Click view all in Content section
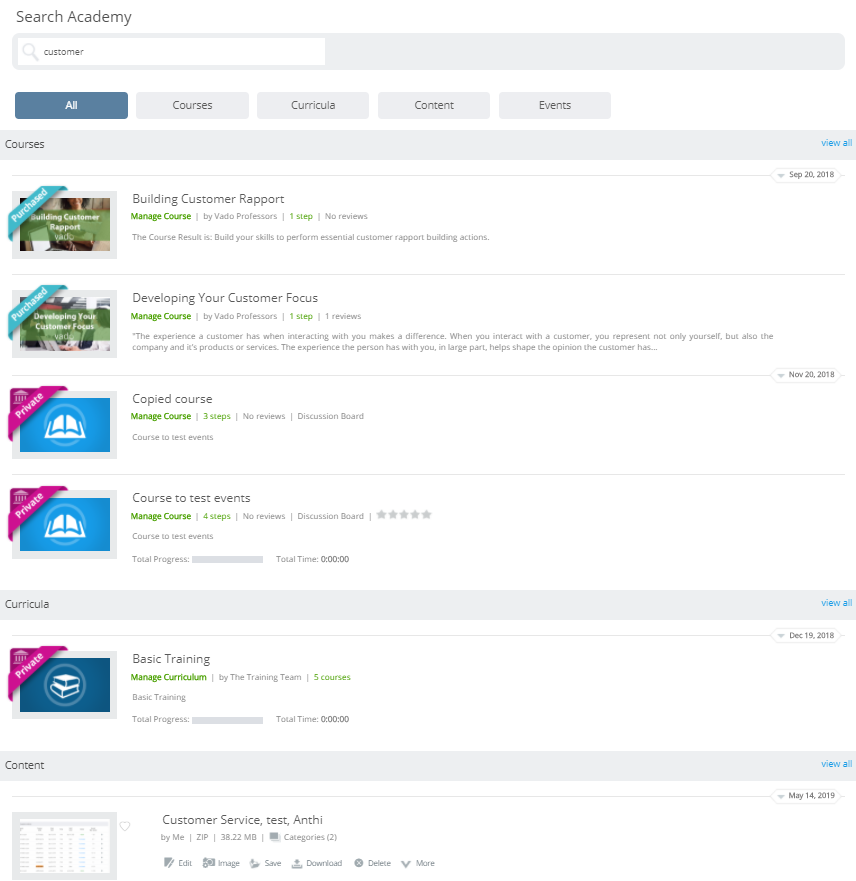Screen dimensions: 856x881 pos(836,764)
